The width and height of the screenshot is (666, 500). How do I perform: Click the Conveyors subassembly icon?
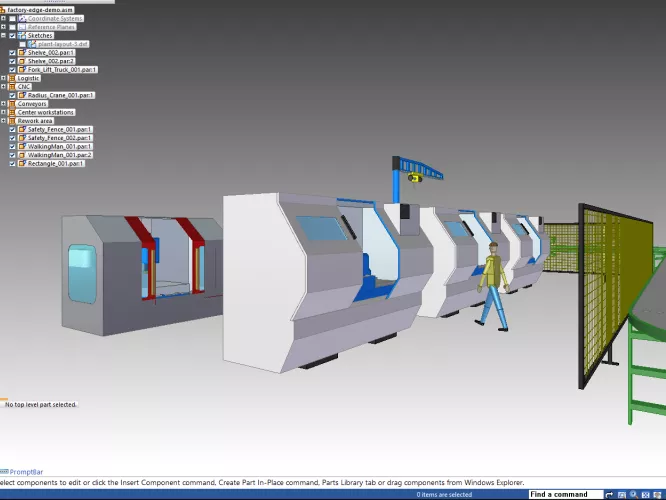click(12, 104)
